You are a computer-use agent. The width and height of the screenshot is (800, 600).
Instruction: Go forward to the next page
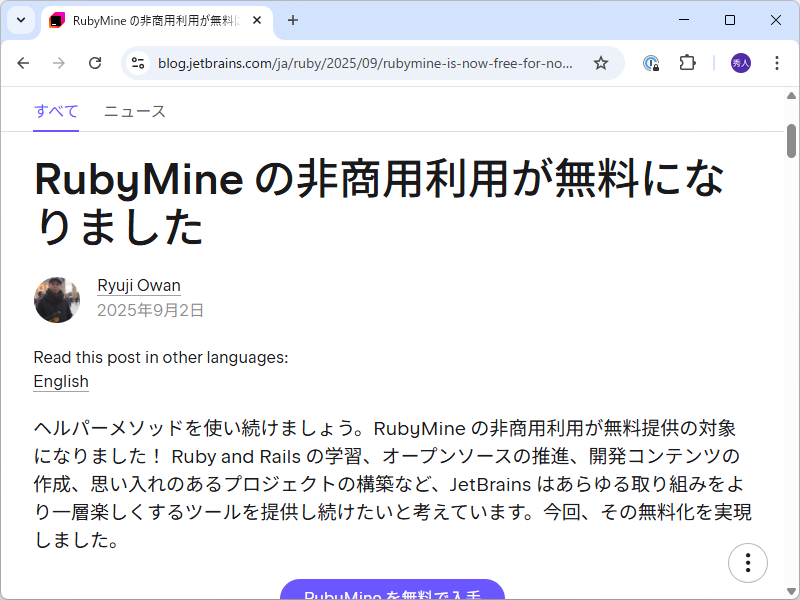pyautogui.click(x=58, y=62)
